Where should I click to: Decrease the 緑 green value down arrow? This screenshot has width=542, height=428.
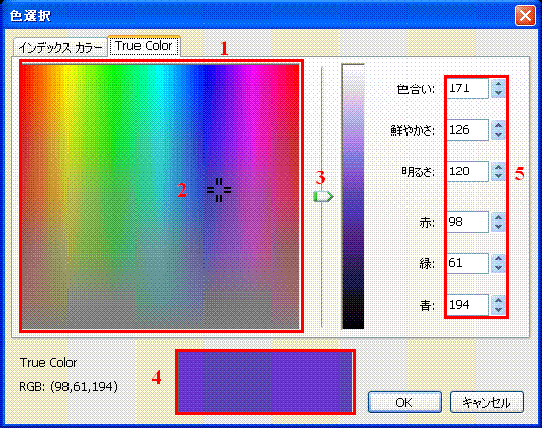click(x=498, y=268)
